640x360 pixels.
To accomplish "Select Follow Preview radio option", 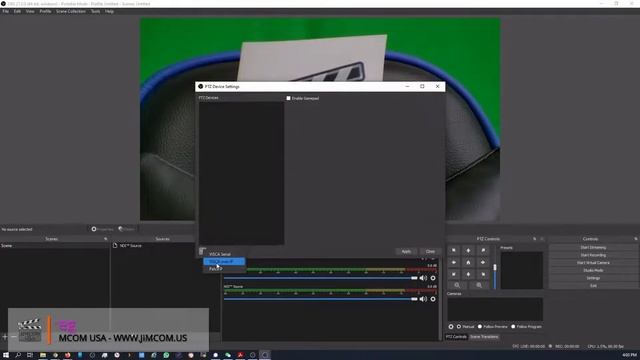I will 480,327.
